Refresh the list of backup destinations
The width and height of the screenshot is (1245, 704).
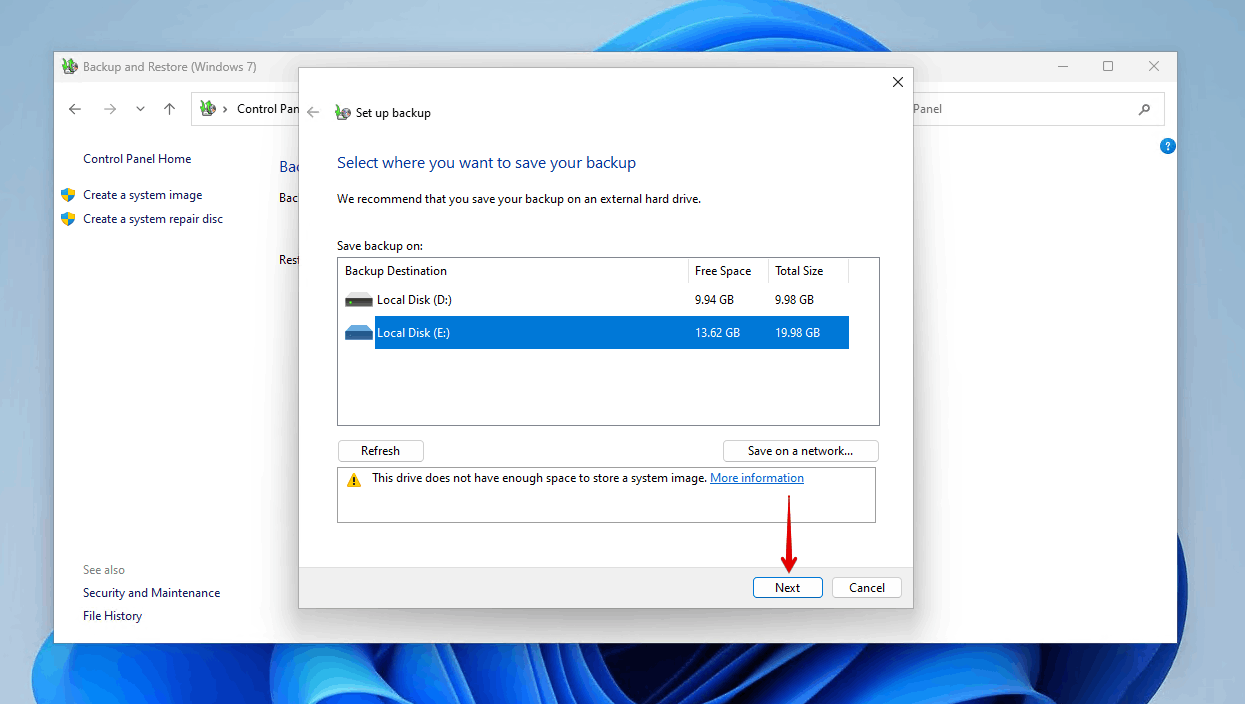point(380,450)
